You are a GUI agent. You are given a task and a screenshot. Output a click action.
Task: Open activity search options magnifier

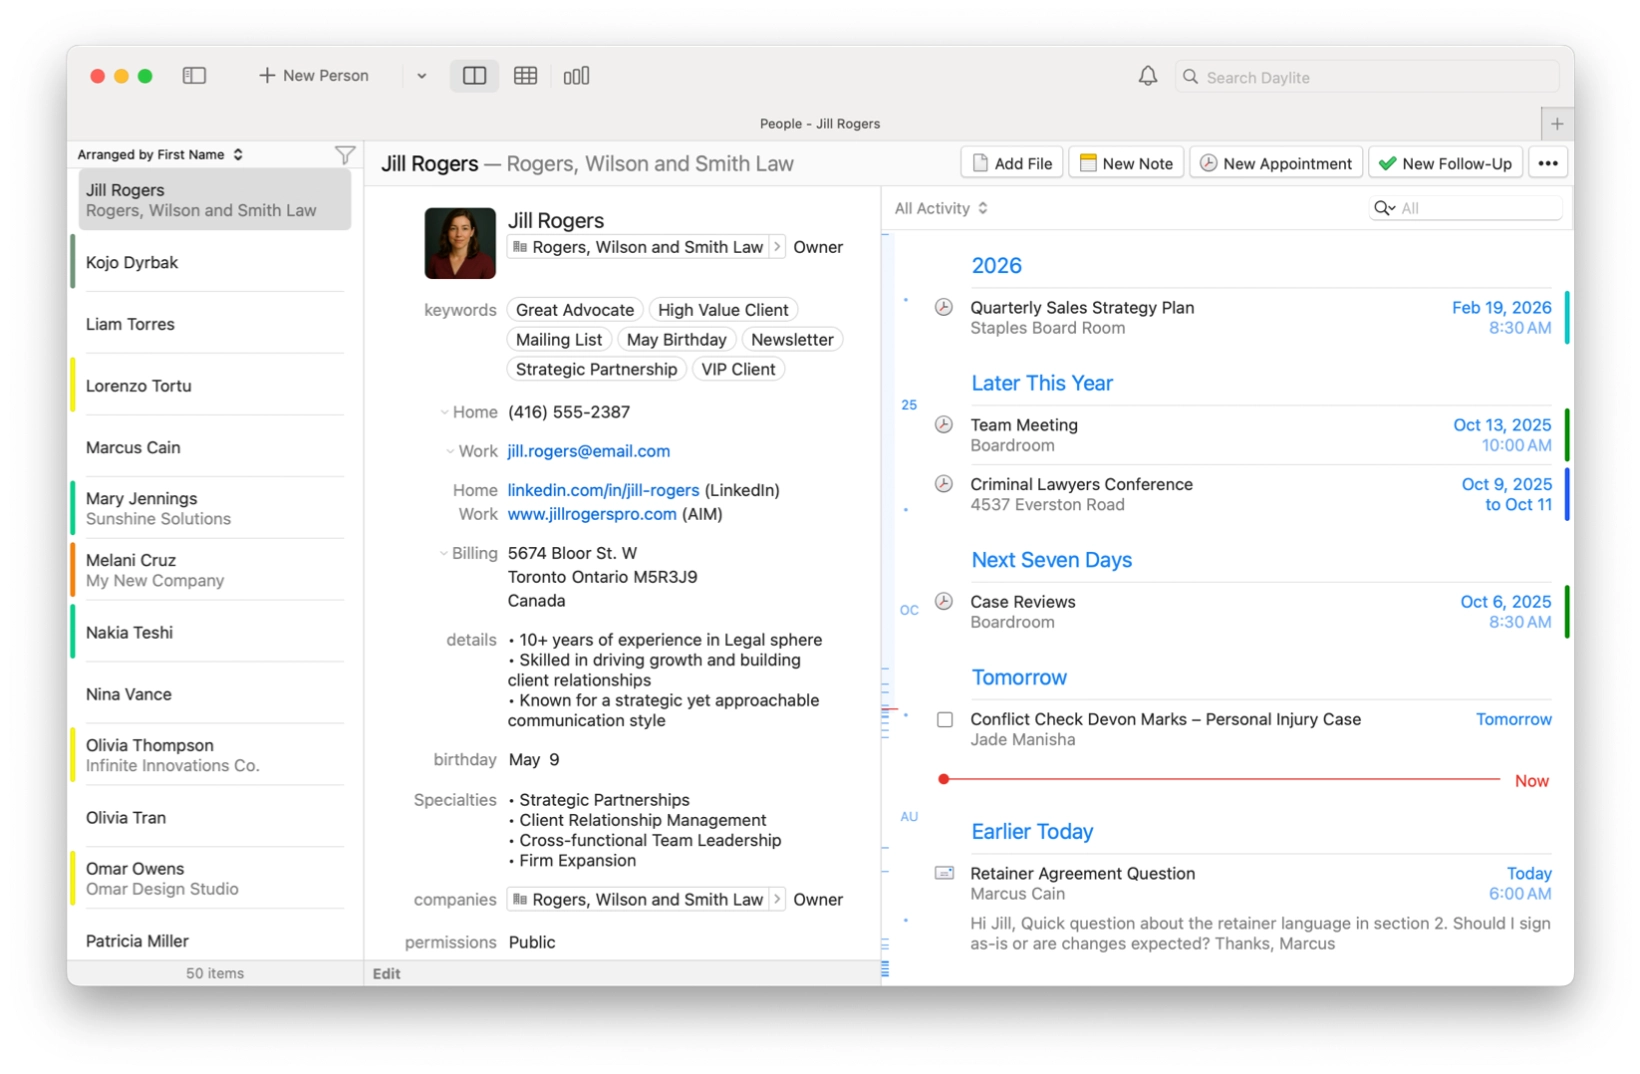tap(1384, 208)
